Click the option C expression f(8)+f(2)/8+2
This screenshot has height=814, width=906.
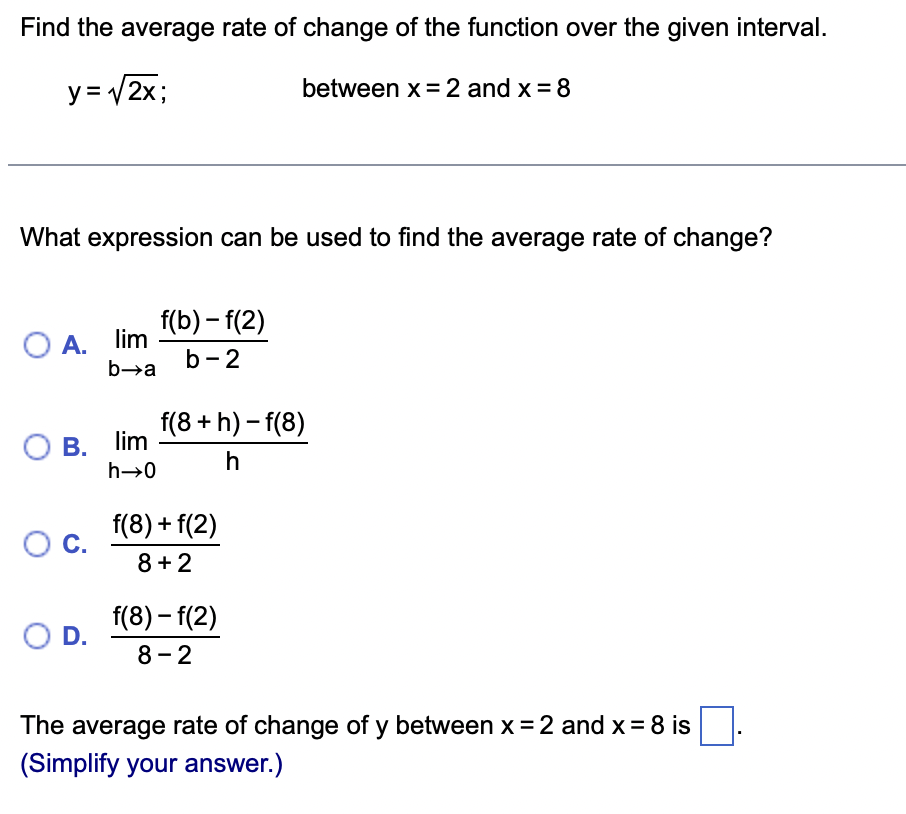click(166, 543)
